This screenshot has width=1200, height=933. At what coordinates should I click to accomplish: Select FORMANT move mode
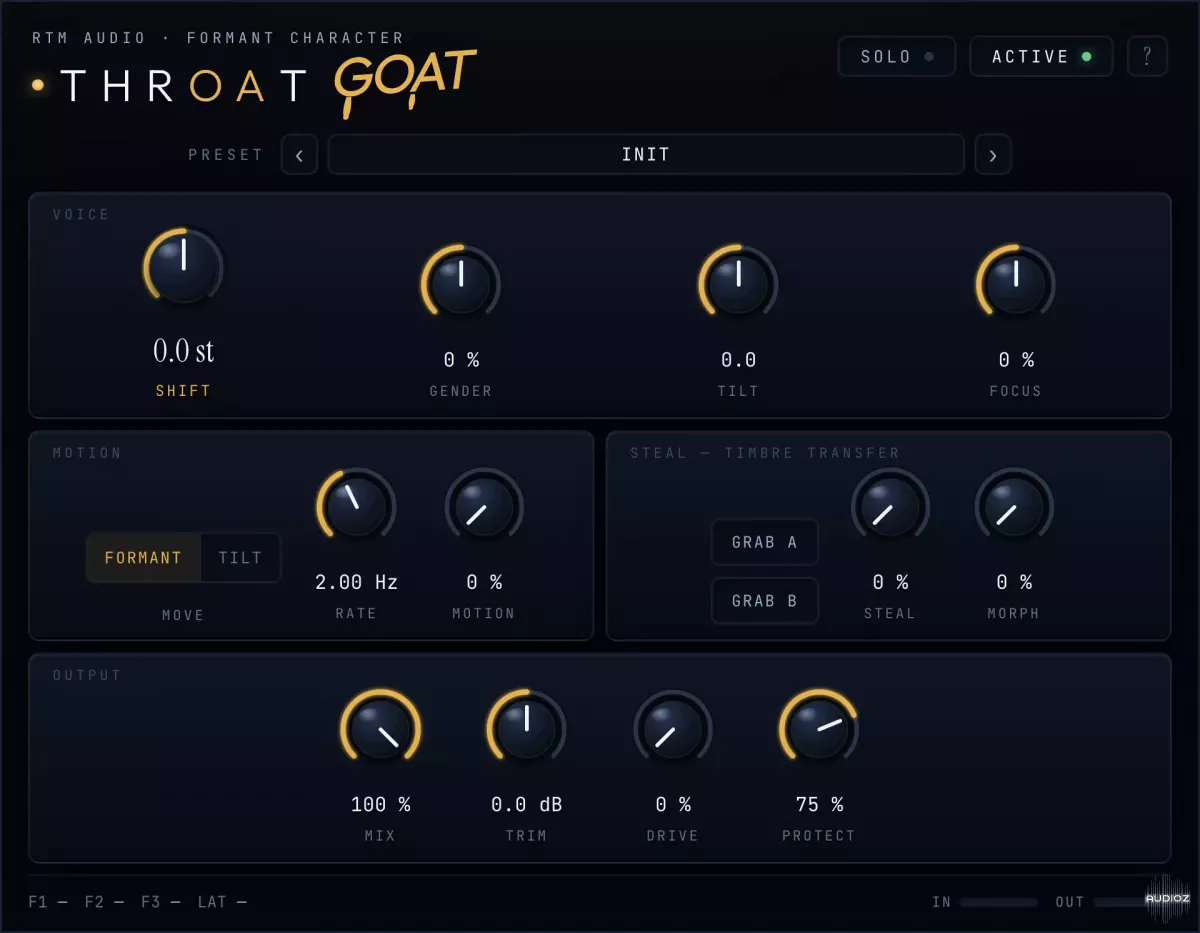143,558
